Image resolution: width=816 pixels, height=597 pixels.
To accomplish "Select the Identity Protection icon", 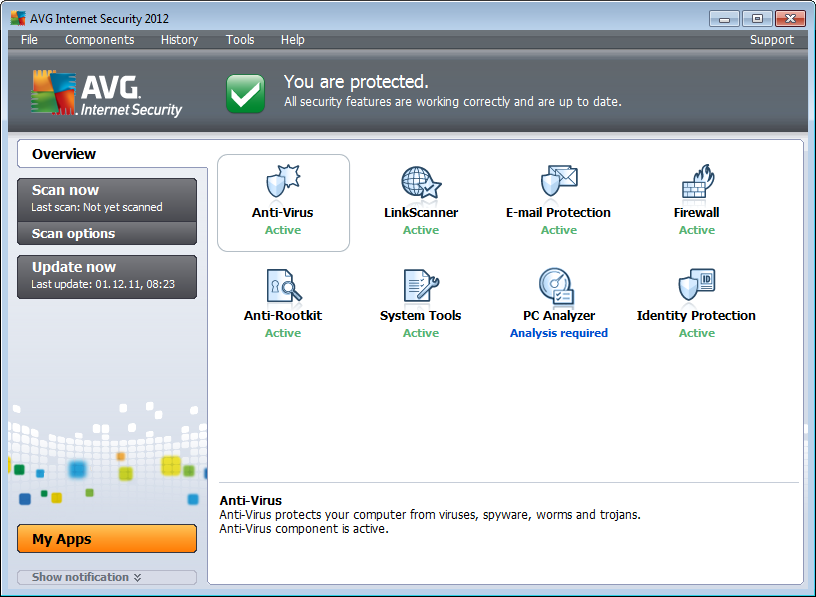I will 697,285.
